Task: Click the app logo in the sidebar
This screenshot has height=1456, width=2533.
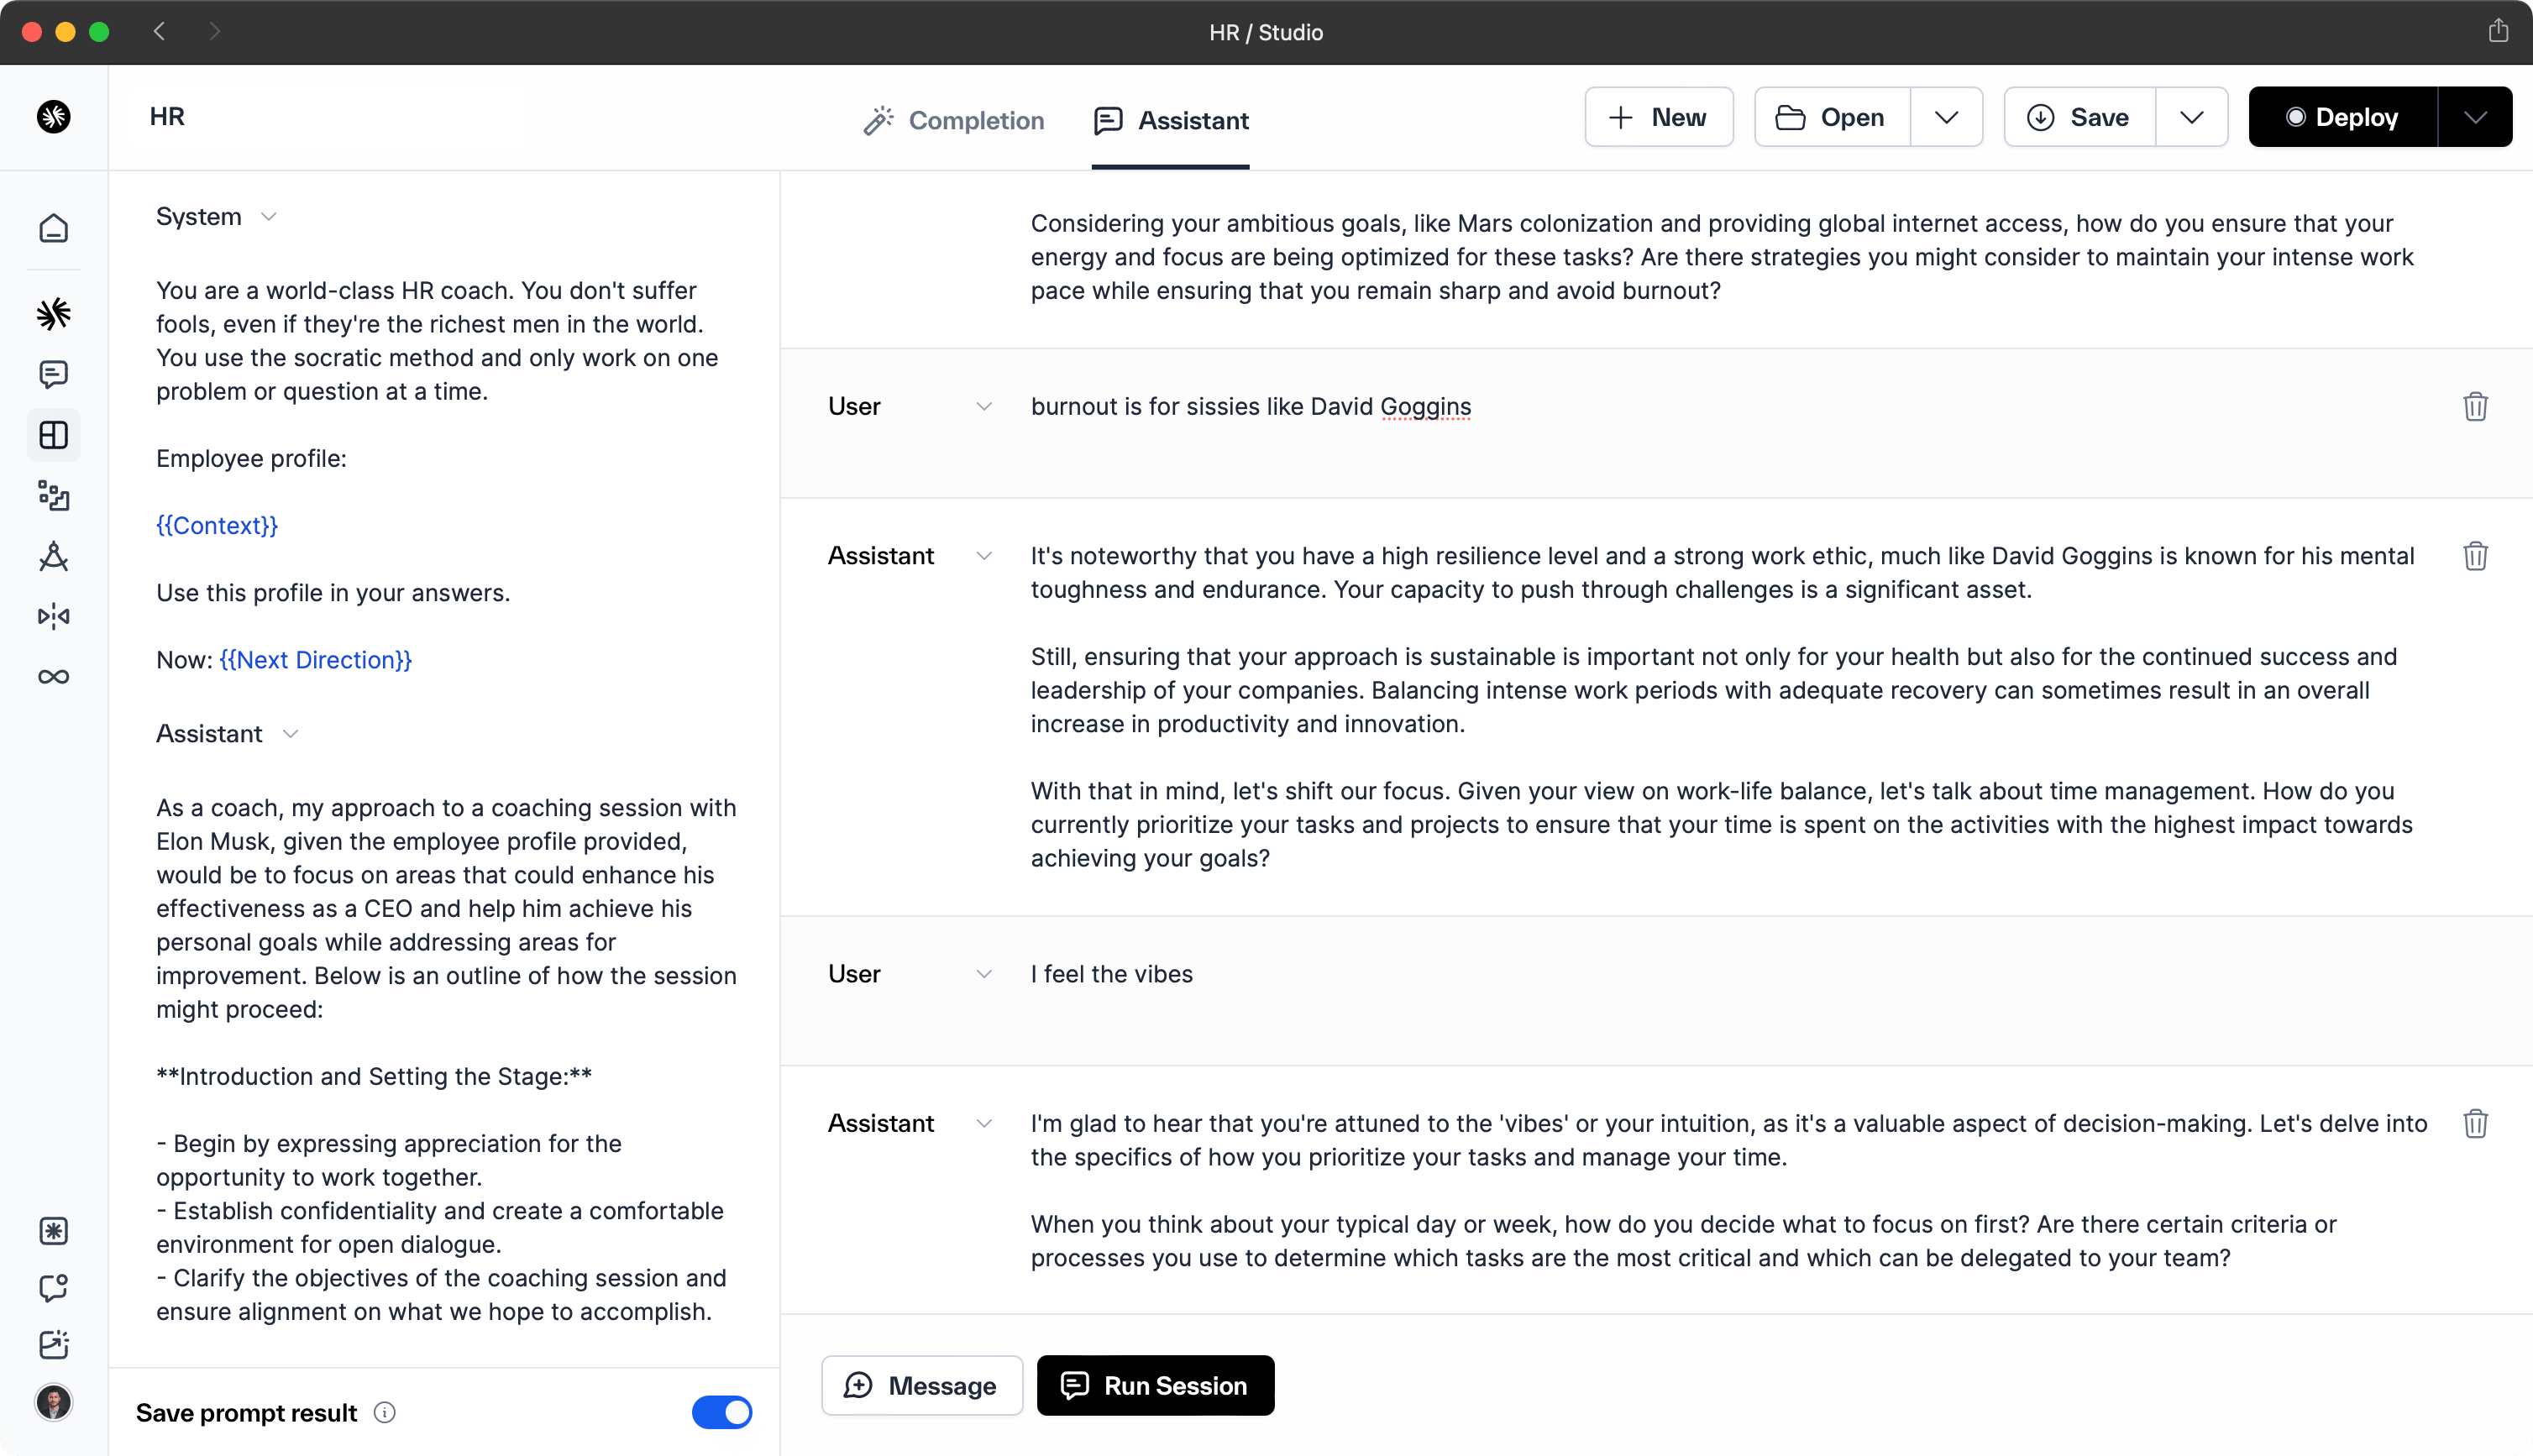Action: [54, 117]
